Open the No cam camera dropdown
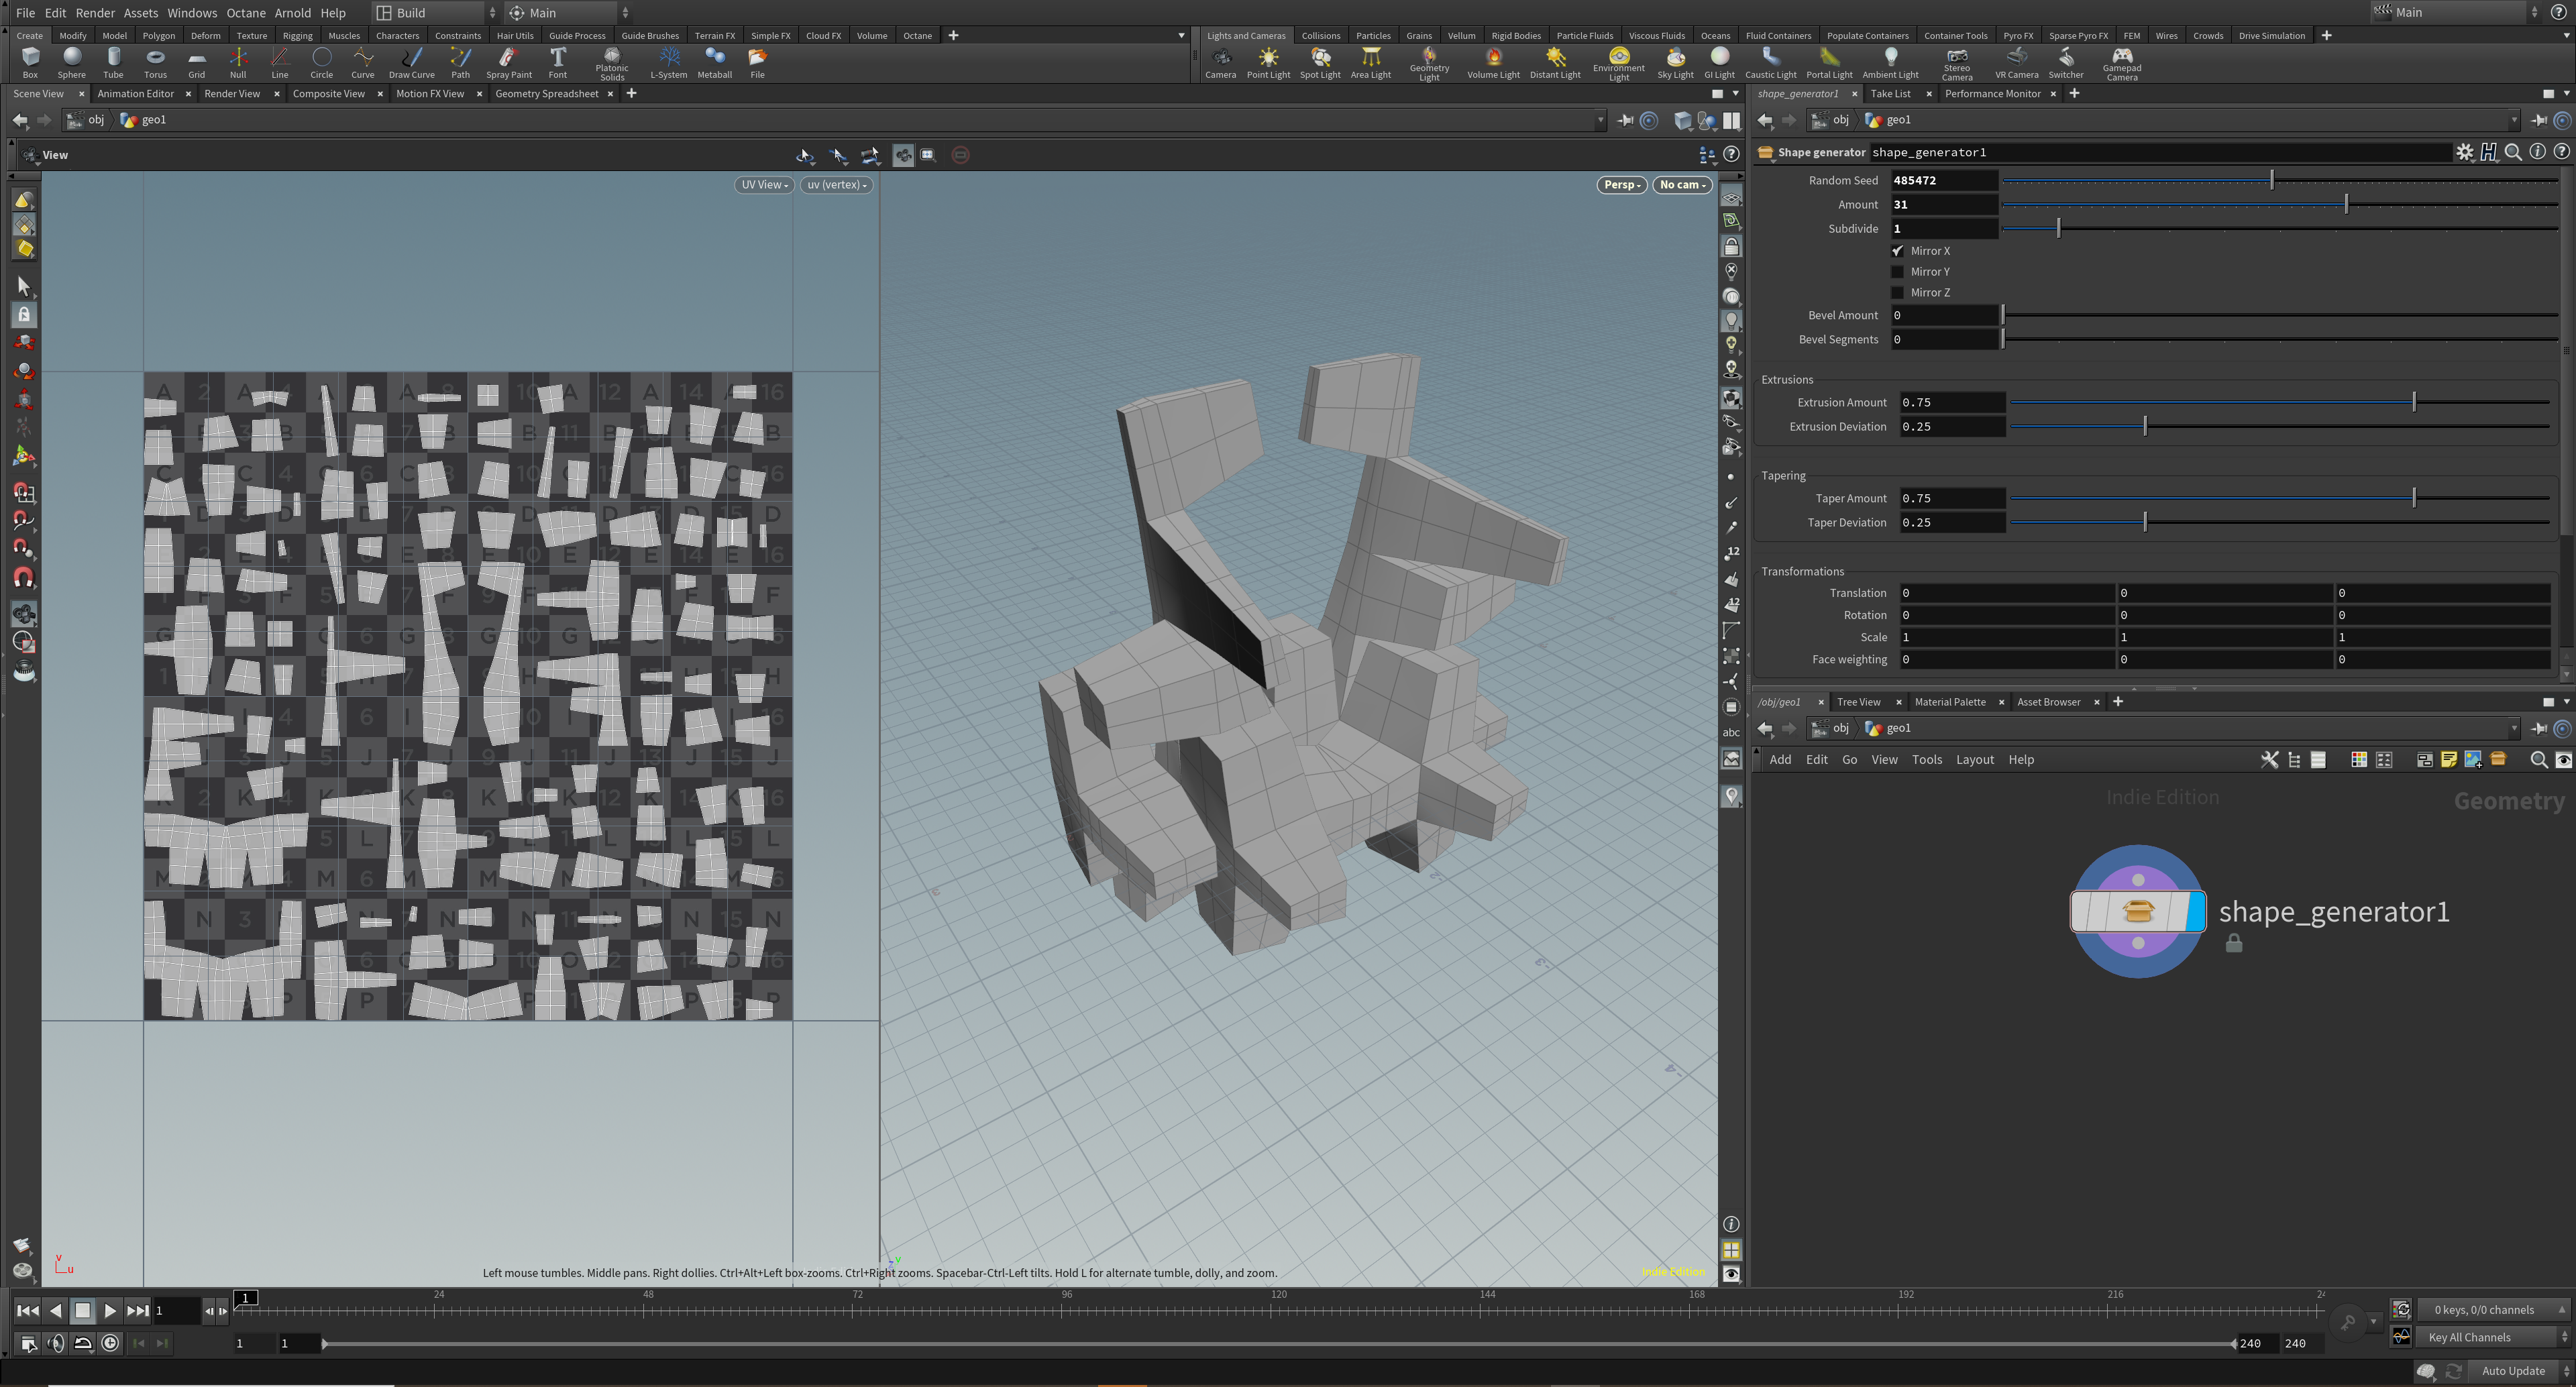The width and height of the screenshot is (2576, 1387). pos(1682,185)
